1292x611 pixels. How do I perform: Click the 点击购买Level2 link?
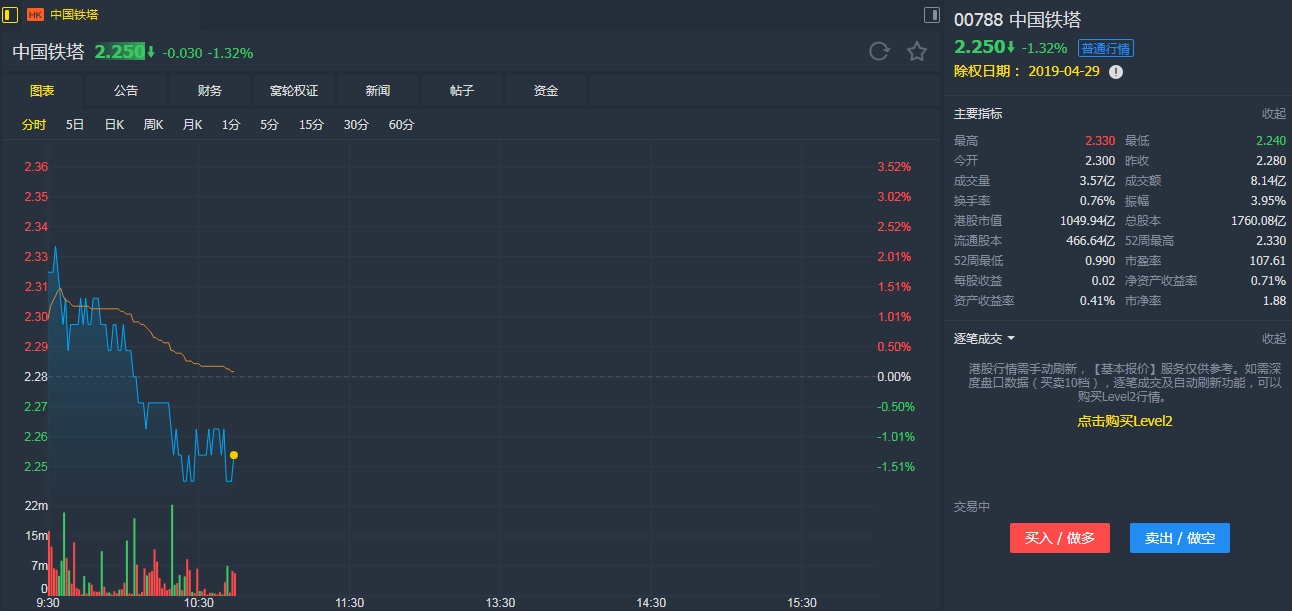pyautogui.click(x=1124, y=421)
